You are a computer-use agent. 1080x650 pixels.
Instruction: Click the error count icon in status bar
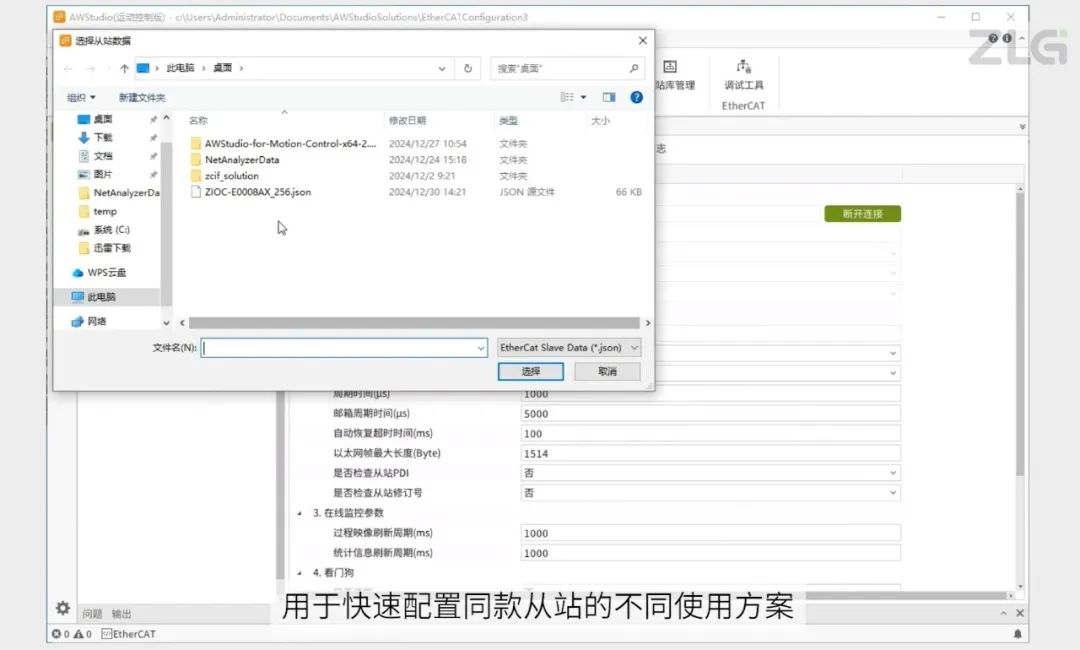(56, 634)
